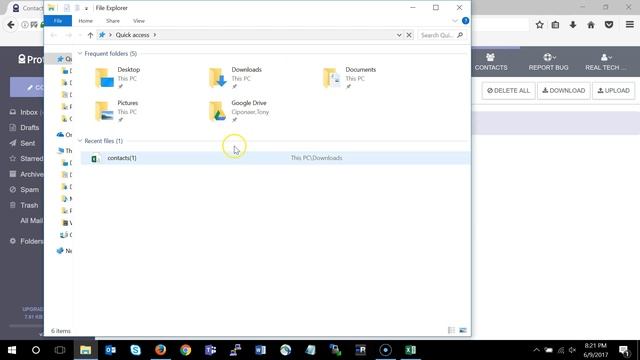Open Contacts in ProtonMail header
640x360 pixels.
(491, 62)
